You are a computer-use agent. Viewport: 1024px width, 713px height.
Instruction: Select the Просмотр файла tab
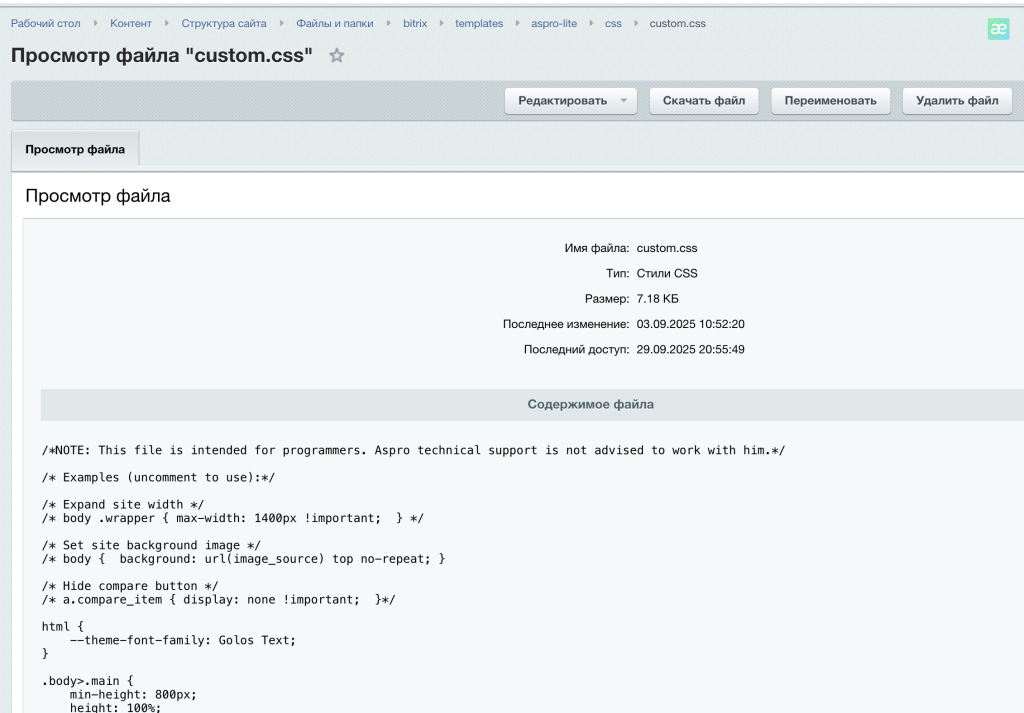click(x=77, y=147)
